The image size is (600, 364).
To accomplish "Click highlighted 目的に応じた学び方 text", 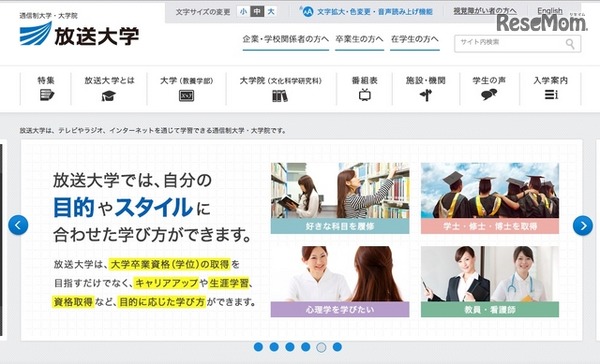I will 162,302.
